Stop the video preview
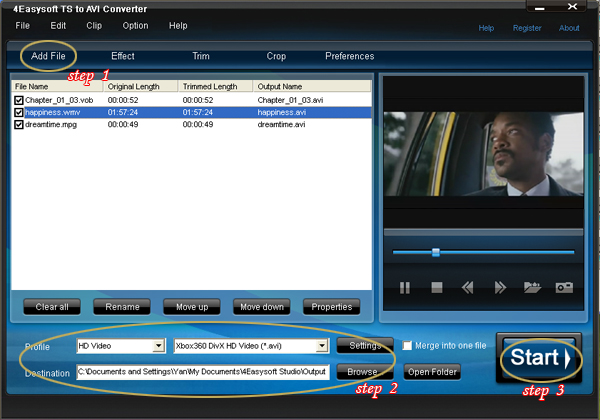The width and height of the screenshot is (600, 420). click(437, 287)
